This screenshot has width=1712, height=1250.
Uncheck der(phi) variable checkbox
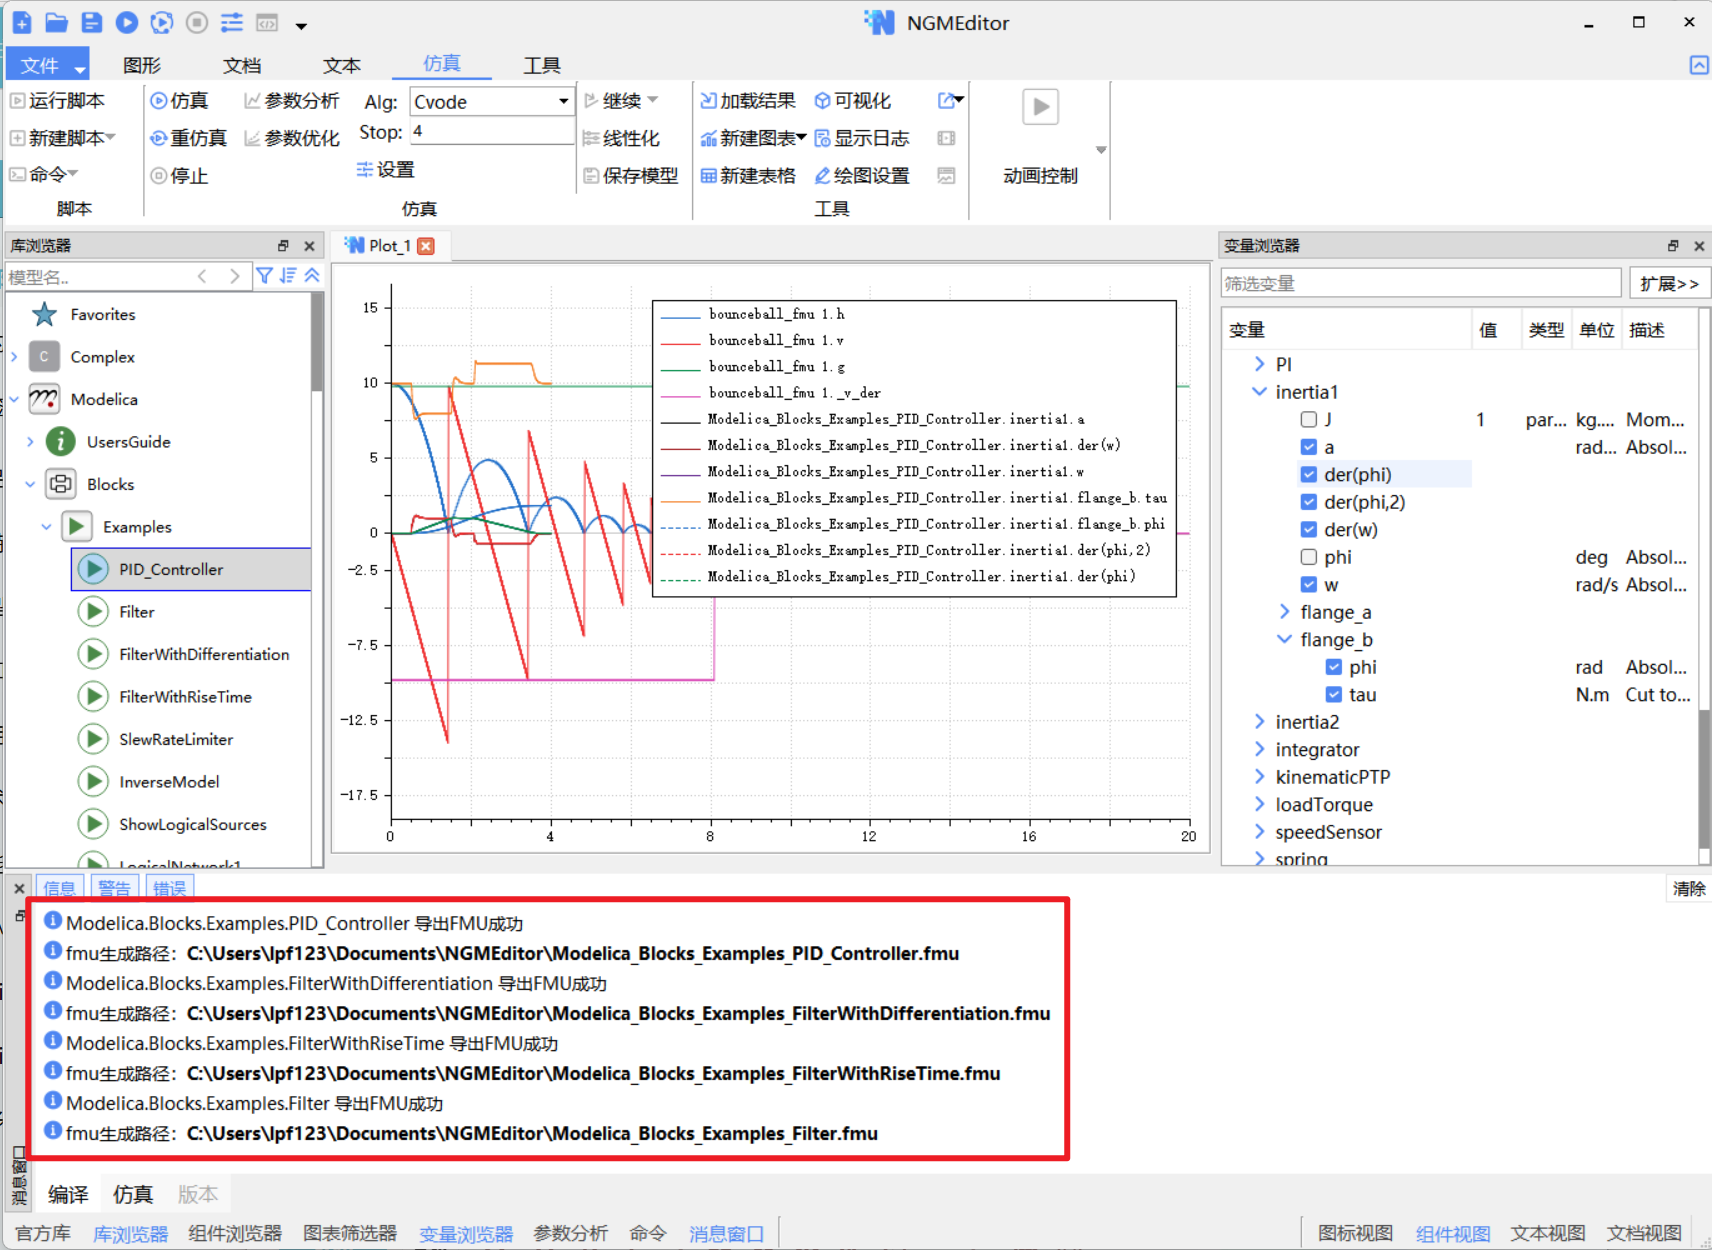click(1308, 475)
